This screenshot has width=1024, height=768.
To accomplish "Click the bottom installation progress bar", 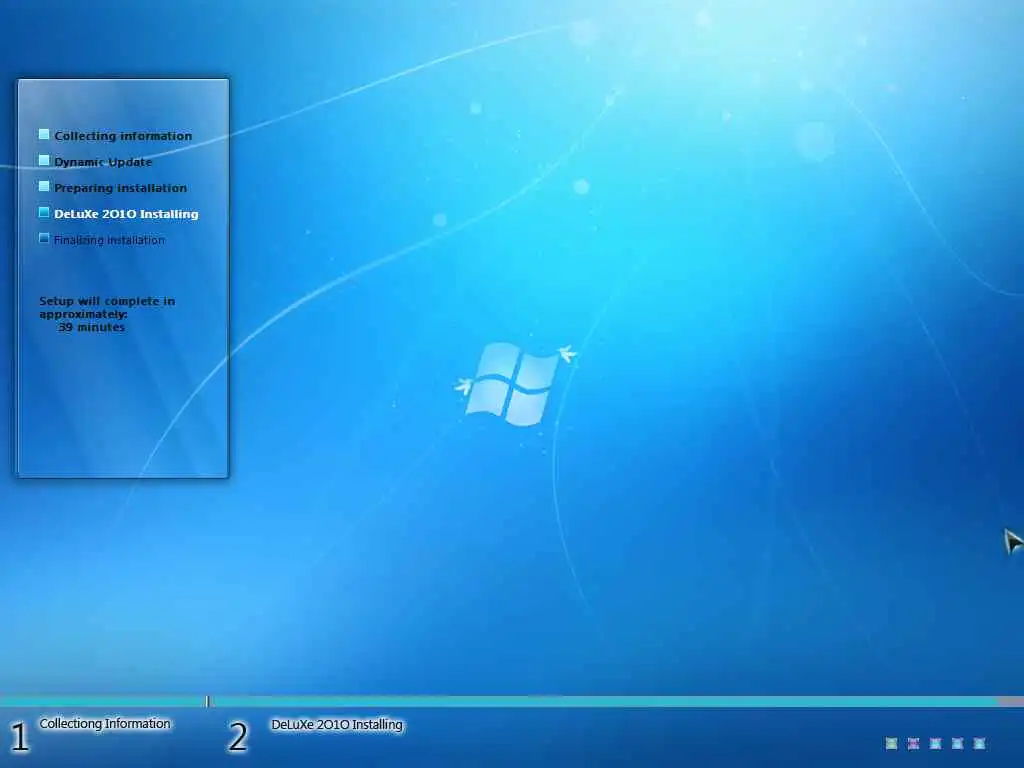I will coord(512,701).
